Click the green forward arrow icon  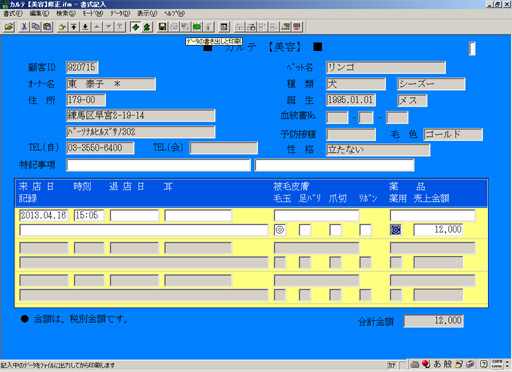pos(135,27)
